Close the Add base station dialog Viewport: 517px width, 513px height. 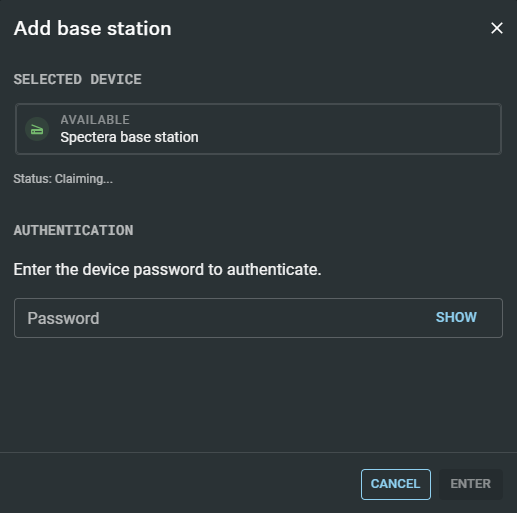[x=497, y=28]
